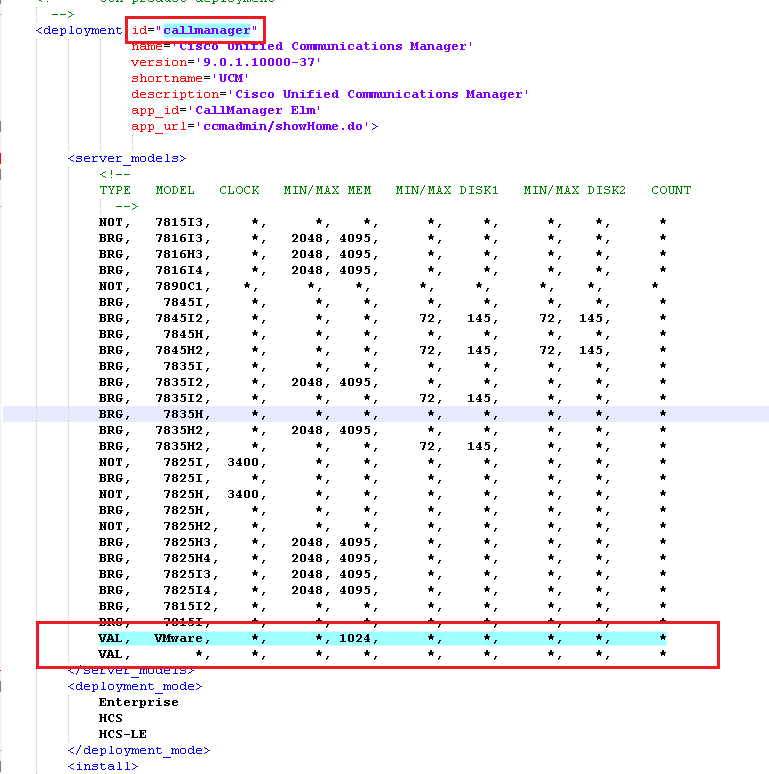769x774 pixels.
Task: Click memory value '1024' in VMware row
Action: pyautogui.click(x=355, y=638)
